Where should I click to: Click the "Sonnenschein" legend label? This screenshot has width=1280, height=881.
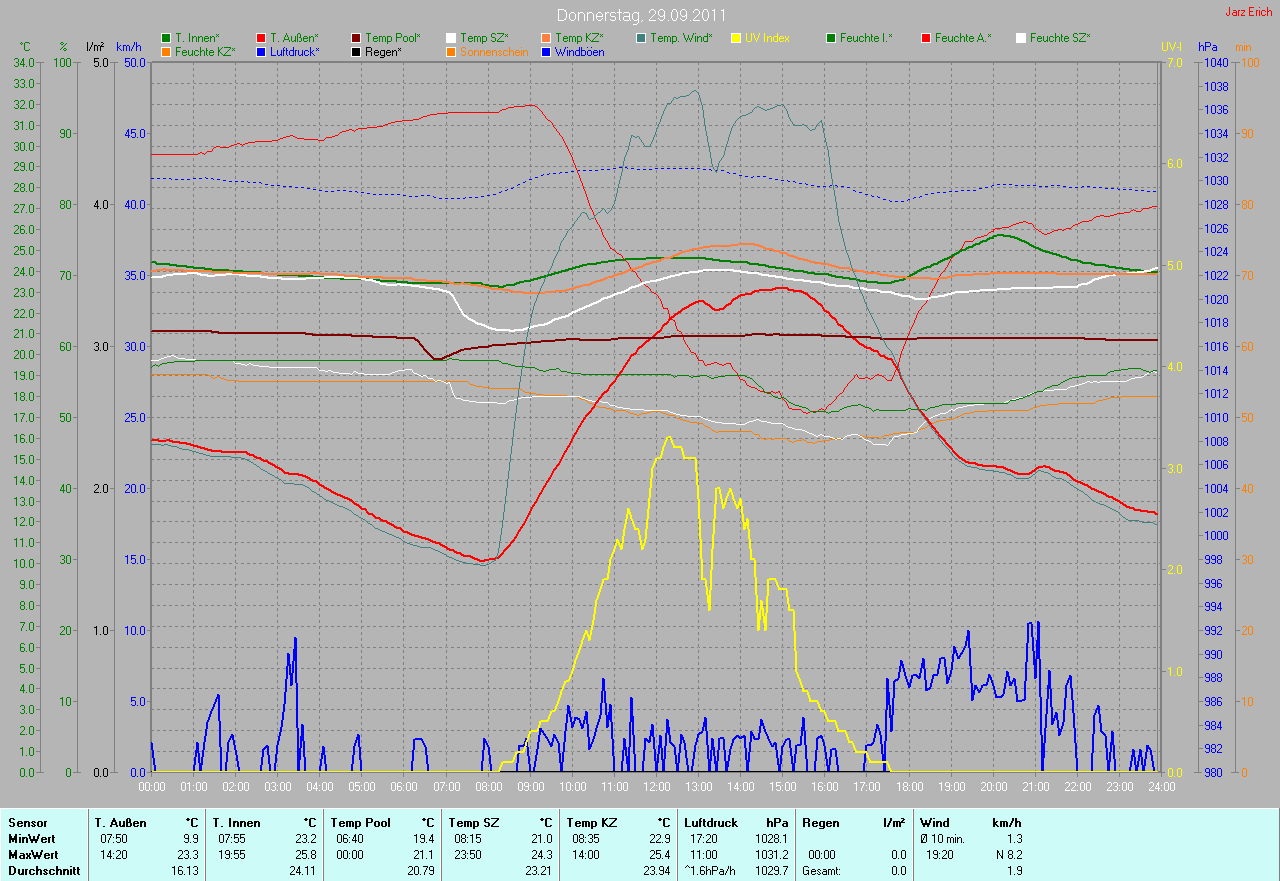pyautogui.click(x=494, y=51)
